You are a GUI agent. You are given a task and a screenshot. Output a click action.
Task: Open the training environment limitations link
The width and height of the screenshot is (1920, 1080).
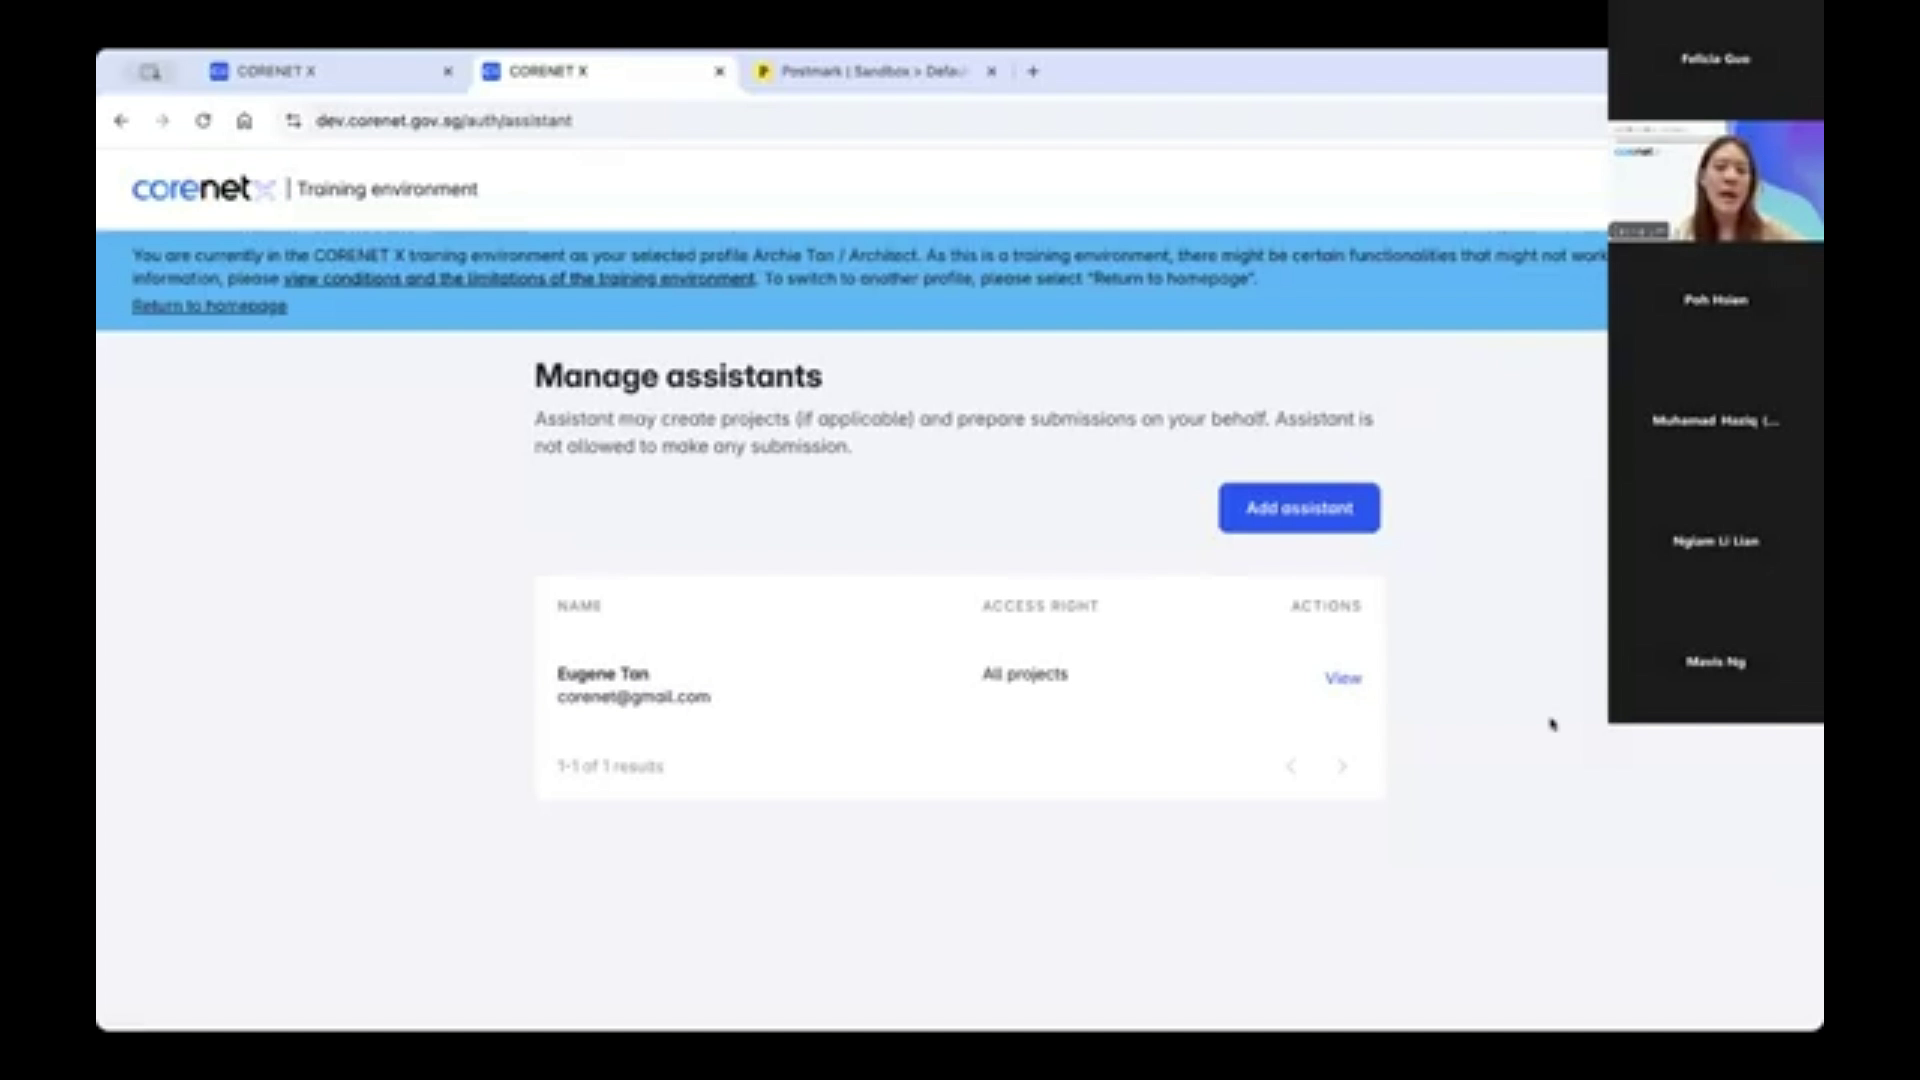[519, 279]
